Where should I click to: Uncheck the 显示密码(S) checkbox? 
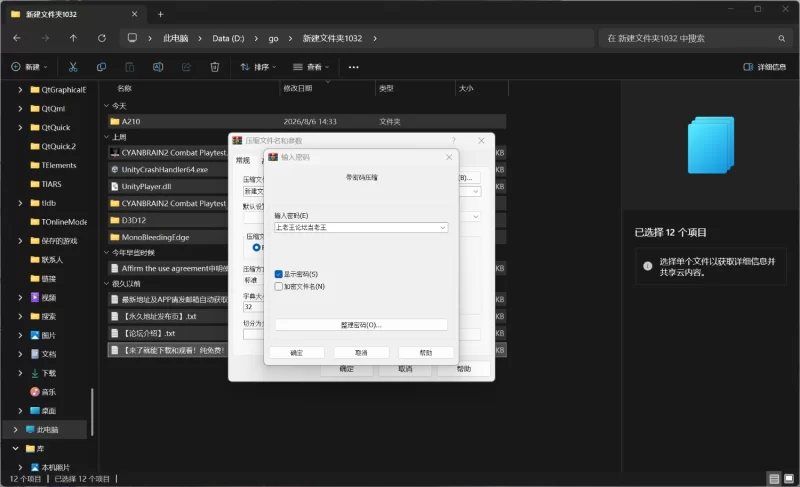coord(279,274)
